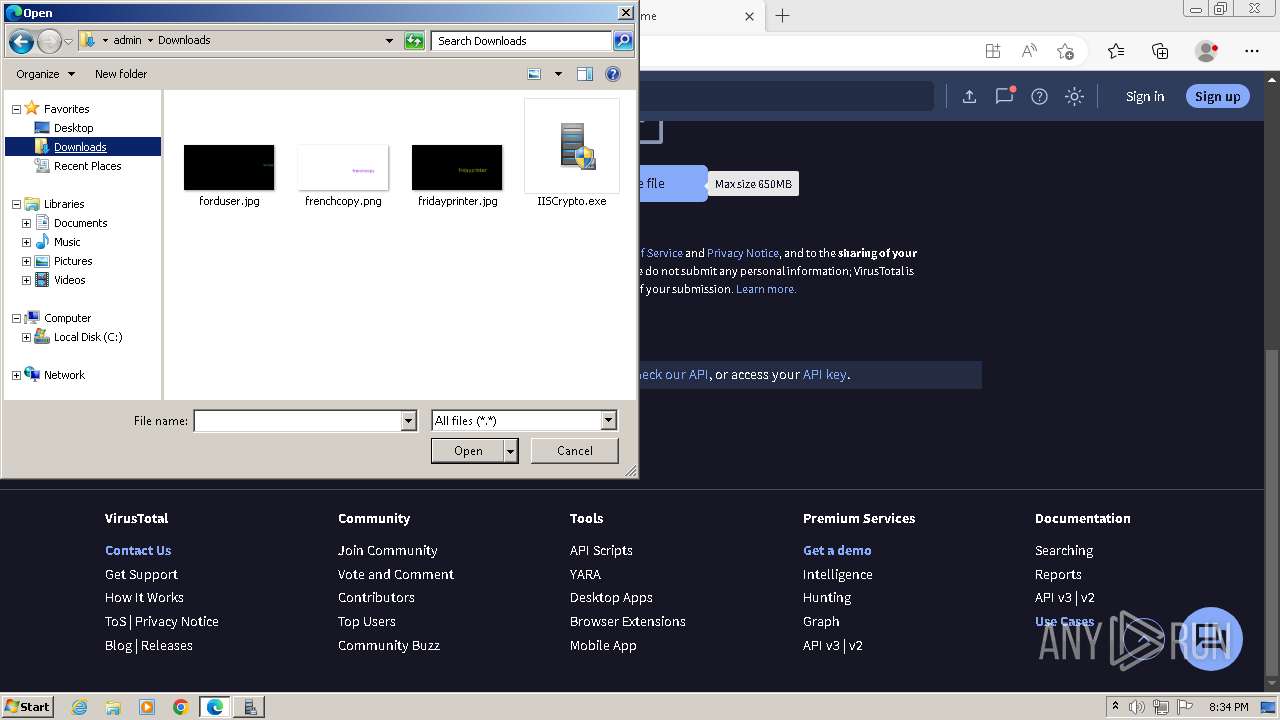Viewport: 1280px width, 720px height.
Task: Click VirusTotal Sign in link
Action: pos(1145,96)
